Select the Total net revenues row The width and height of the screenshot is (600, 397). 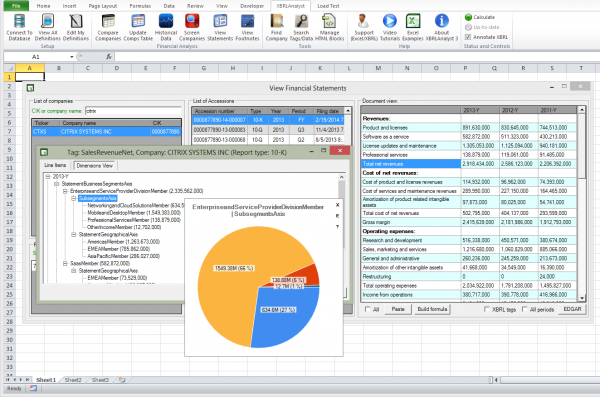click(468, 164)
